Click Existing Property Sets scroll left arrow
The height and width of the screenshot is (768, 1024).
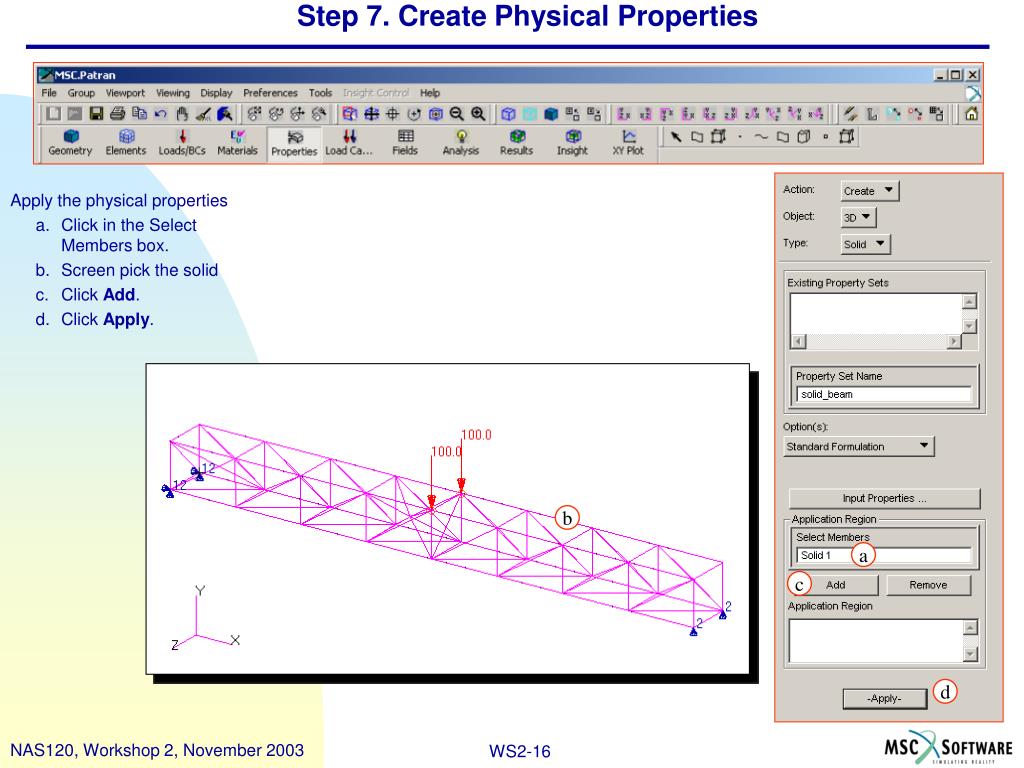pos(798,341)
